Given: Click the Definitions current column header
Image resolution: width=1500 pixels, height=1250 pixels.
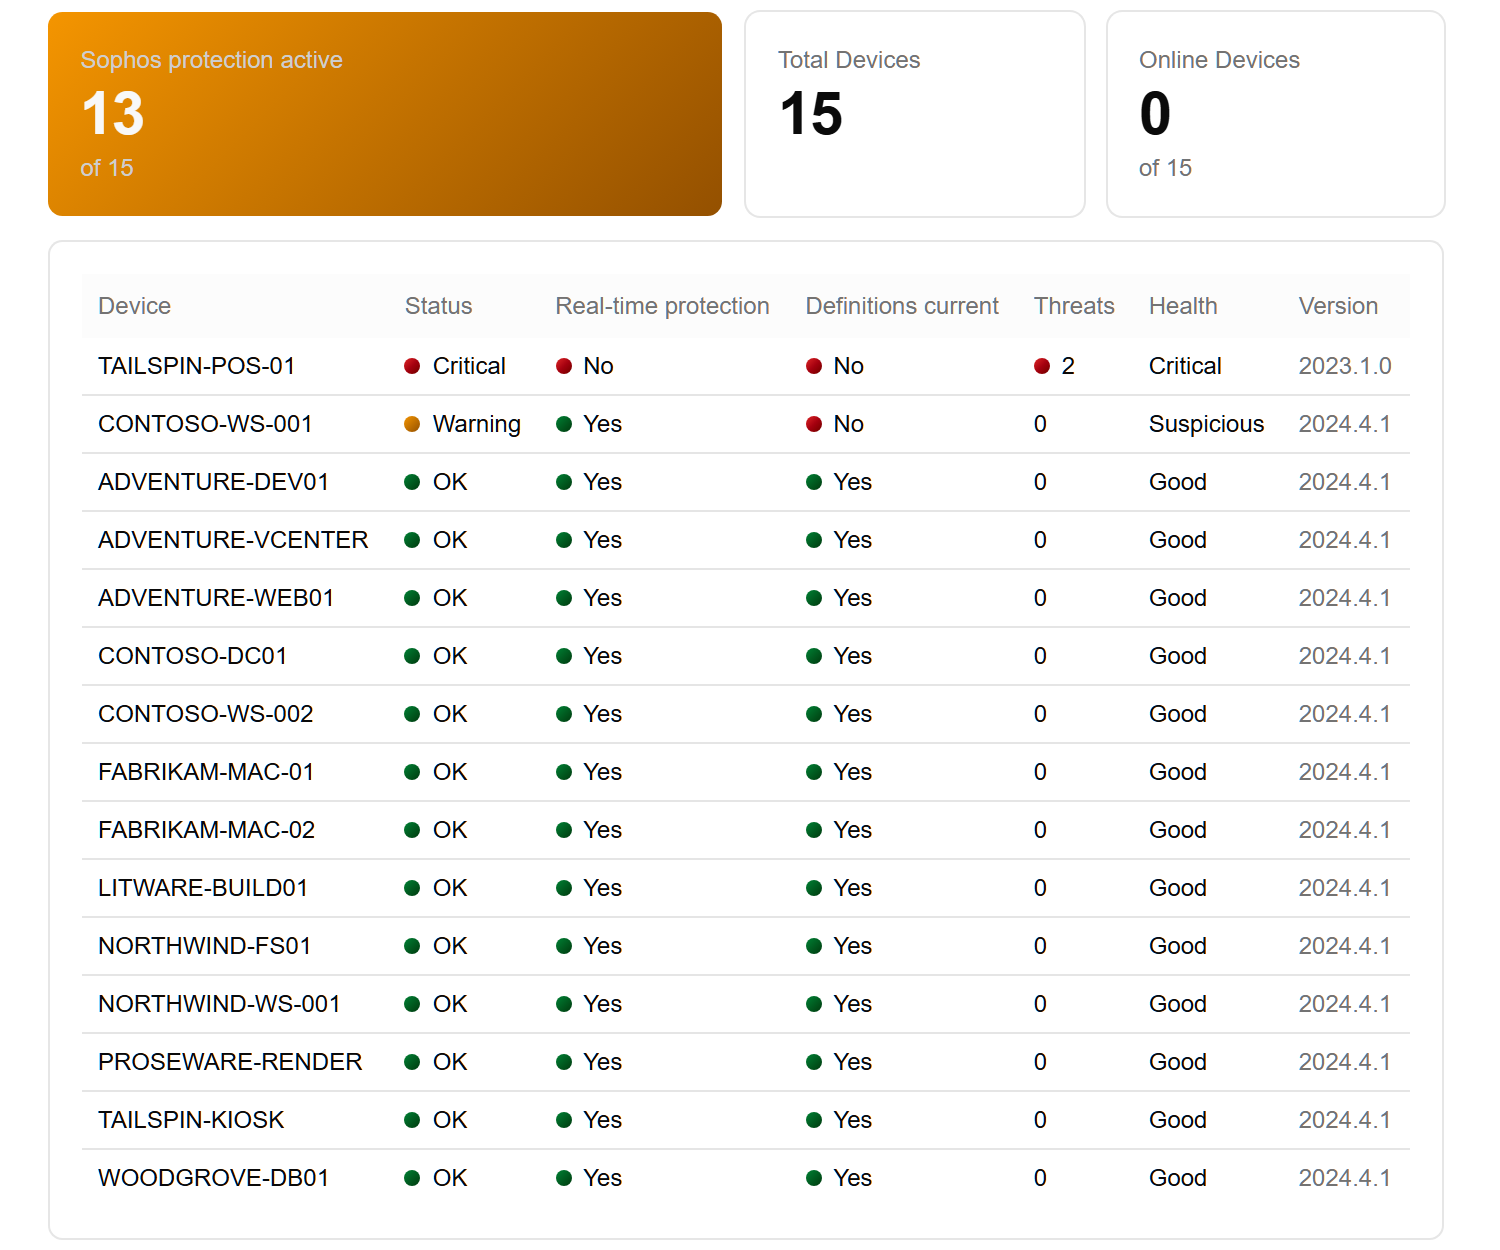Looking at the screenshot, I should point(902,306).
